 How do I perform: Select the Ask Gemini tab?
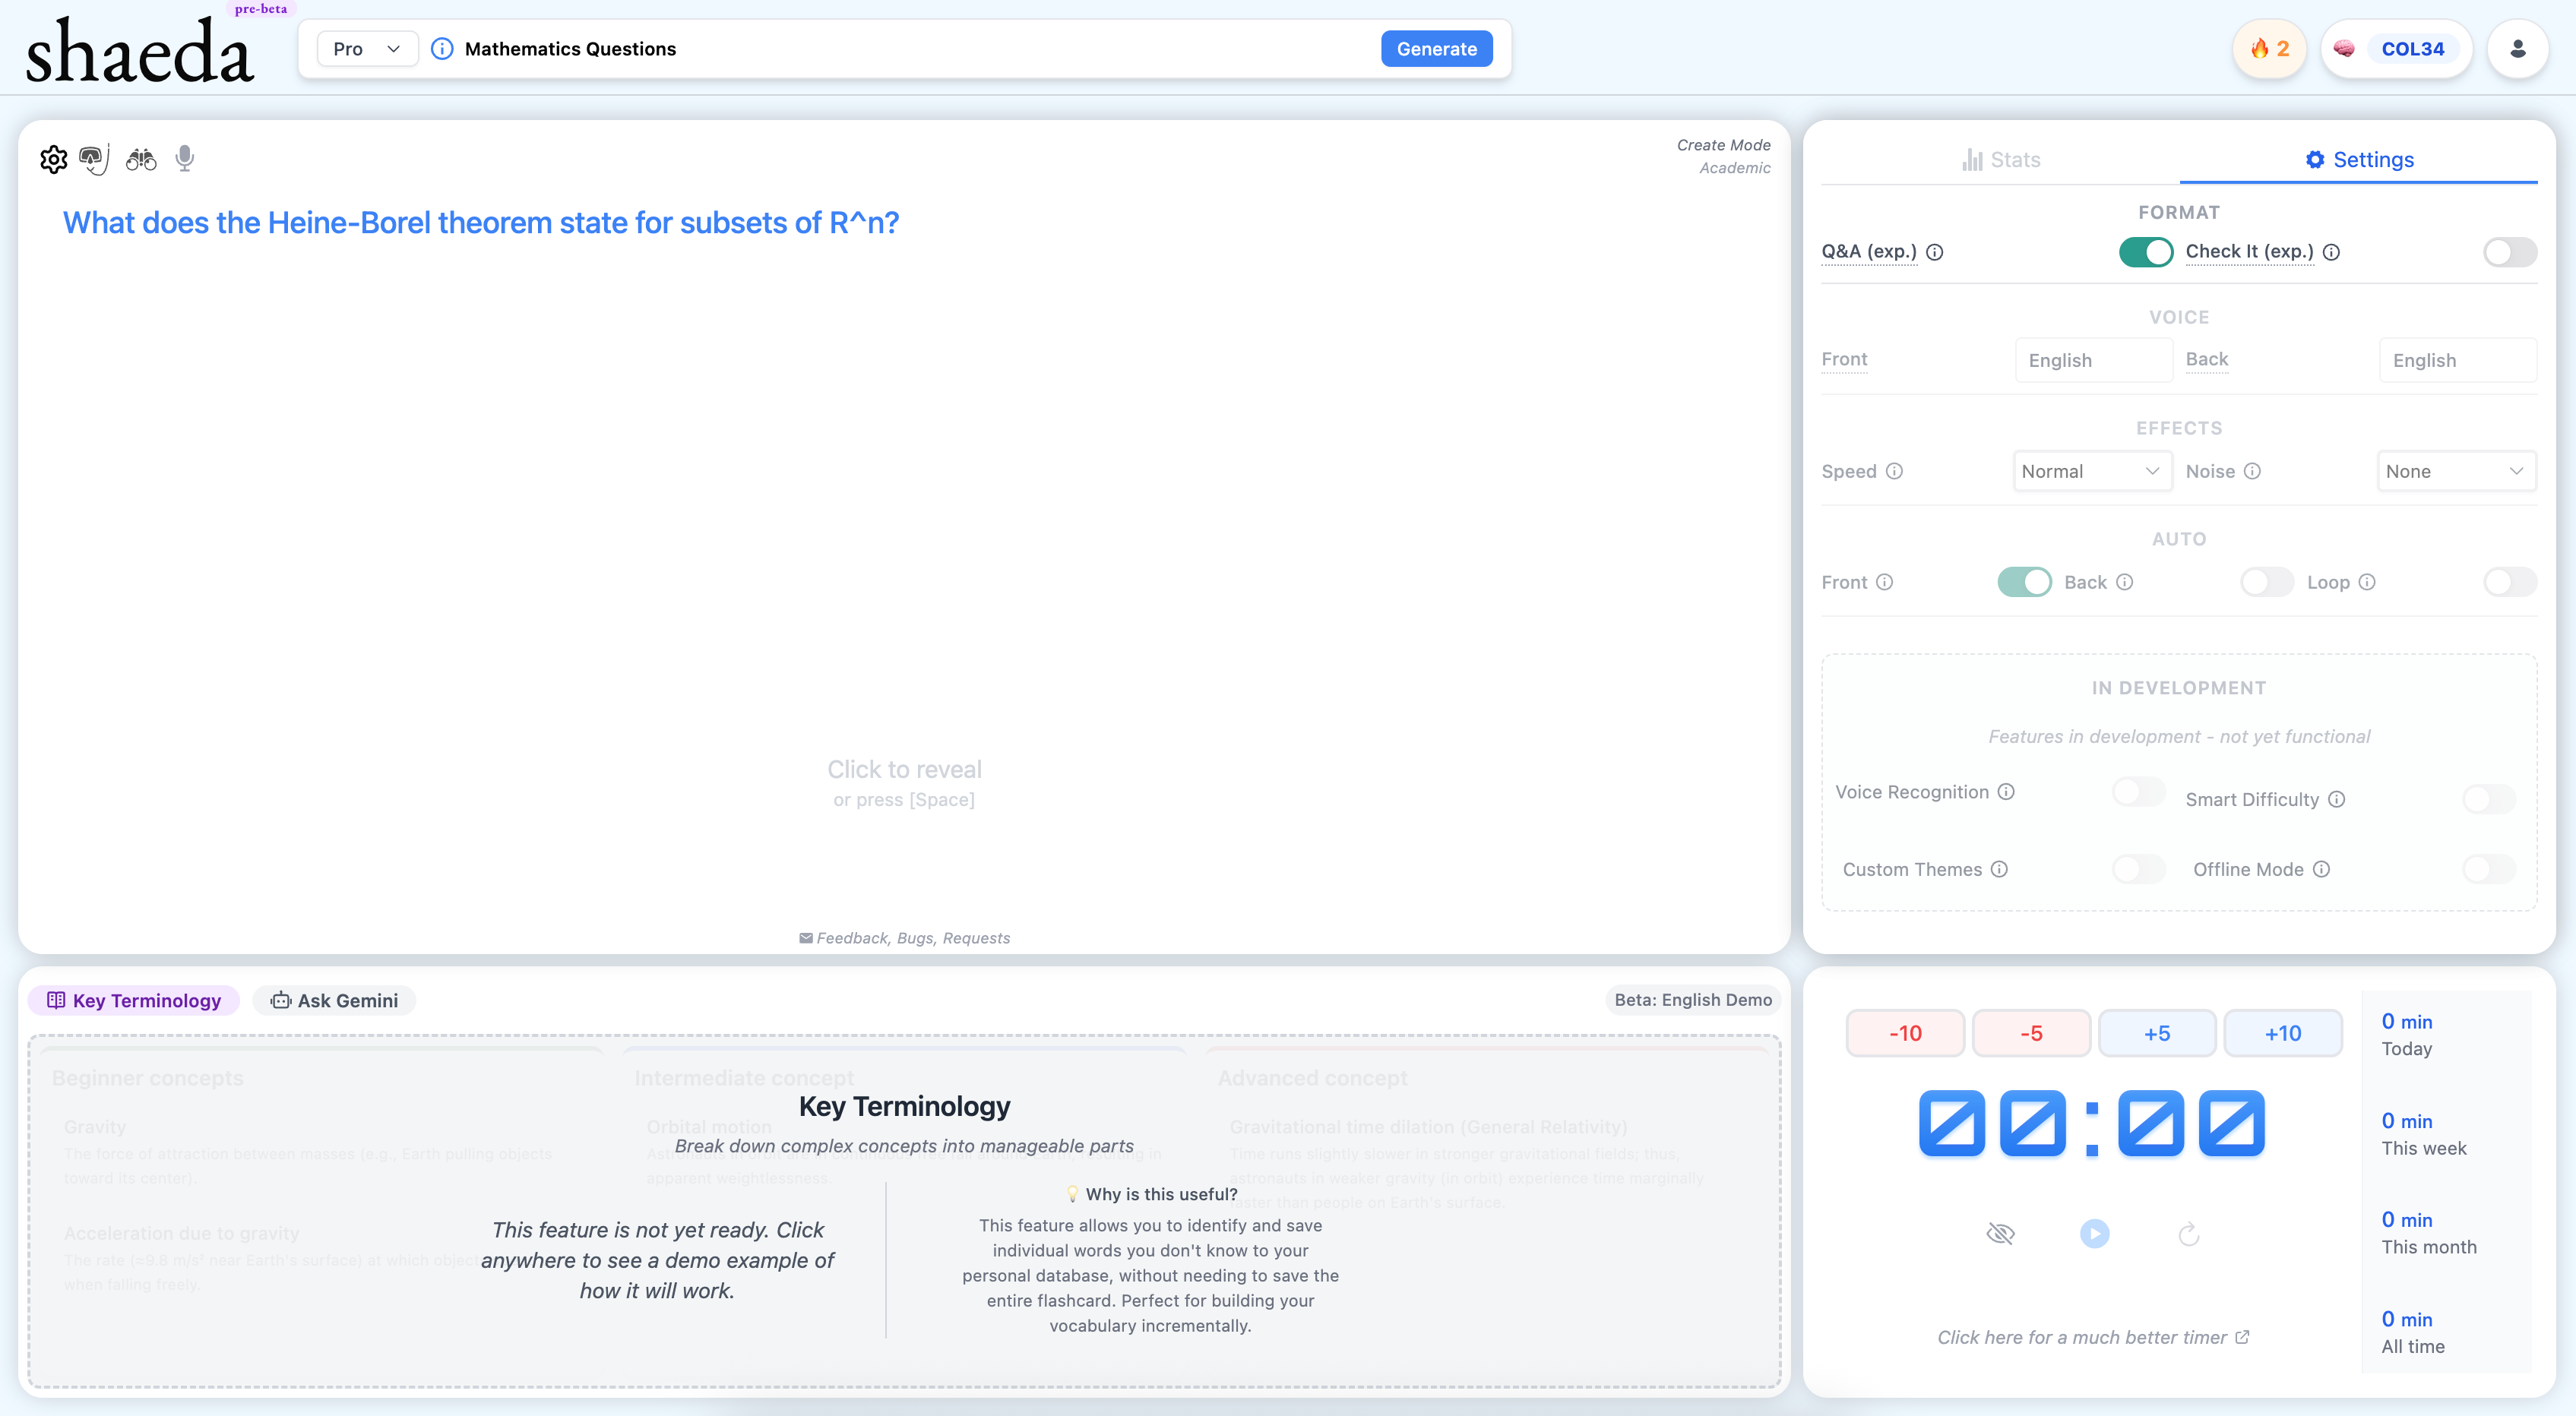(334, 1001)
